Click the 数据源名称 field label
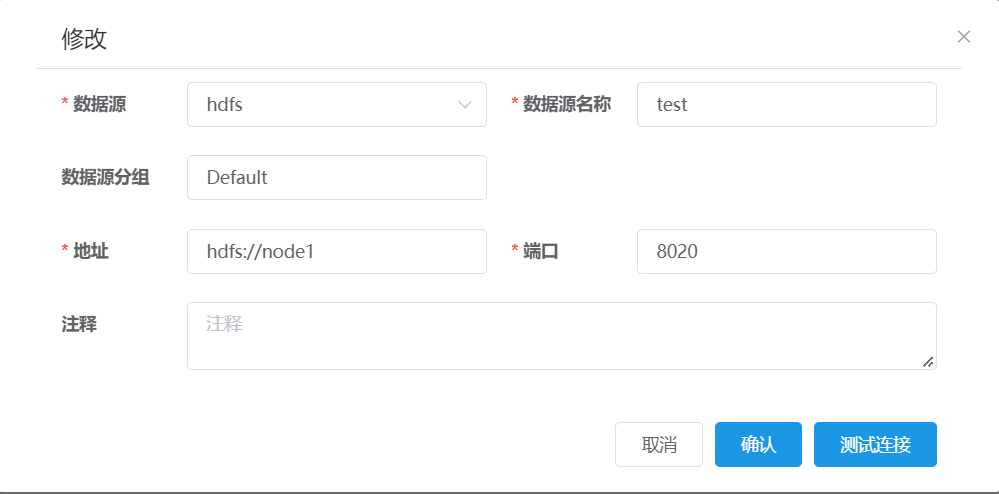999x494 pixels. [567, 104]
